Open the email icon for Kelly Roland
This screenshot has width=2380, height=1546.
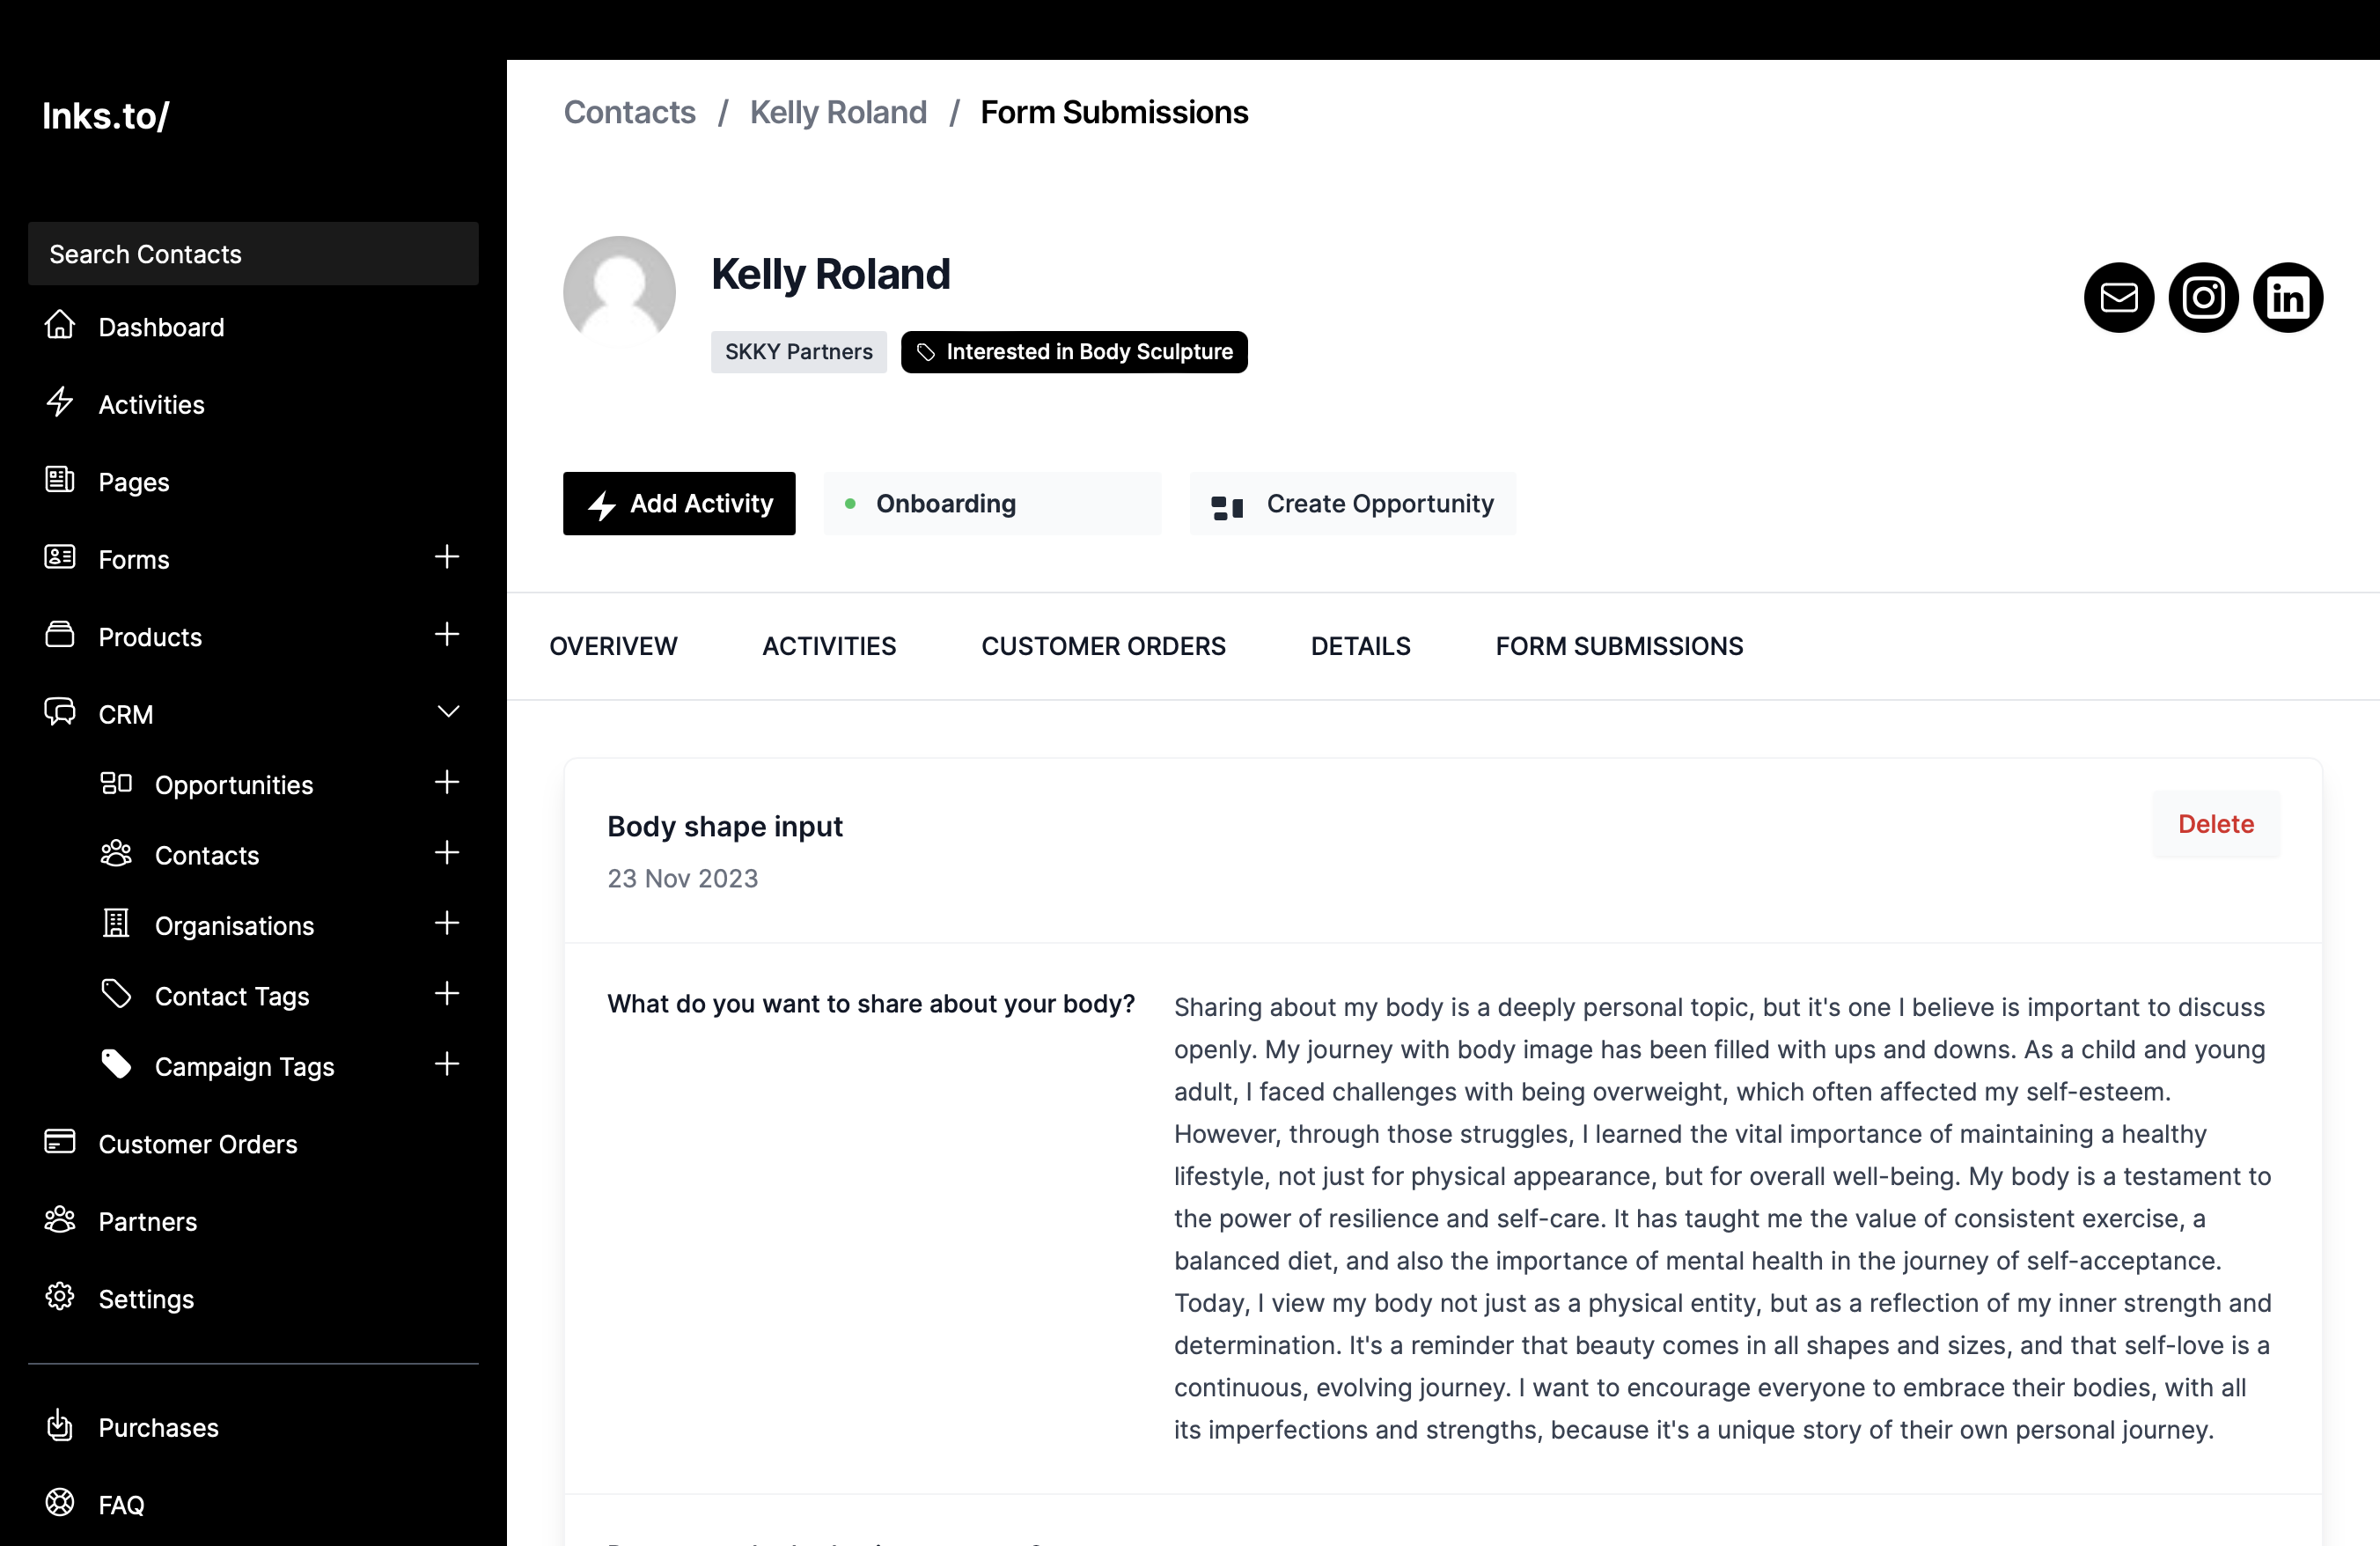(2118, 298)
